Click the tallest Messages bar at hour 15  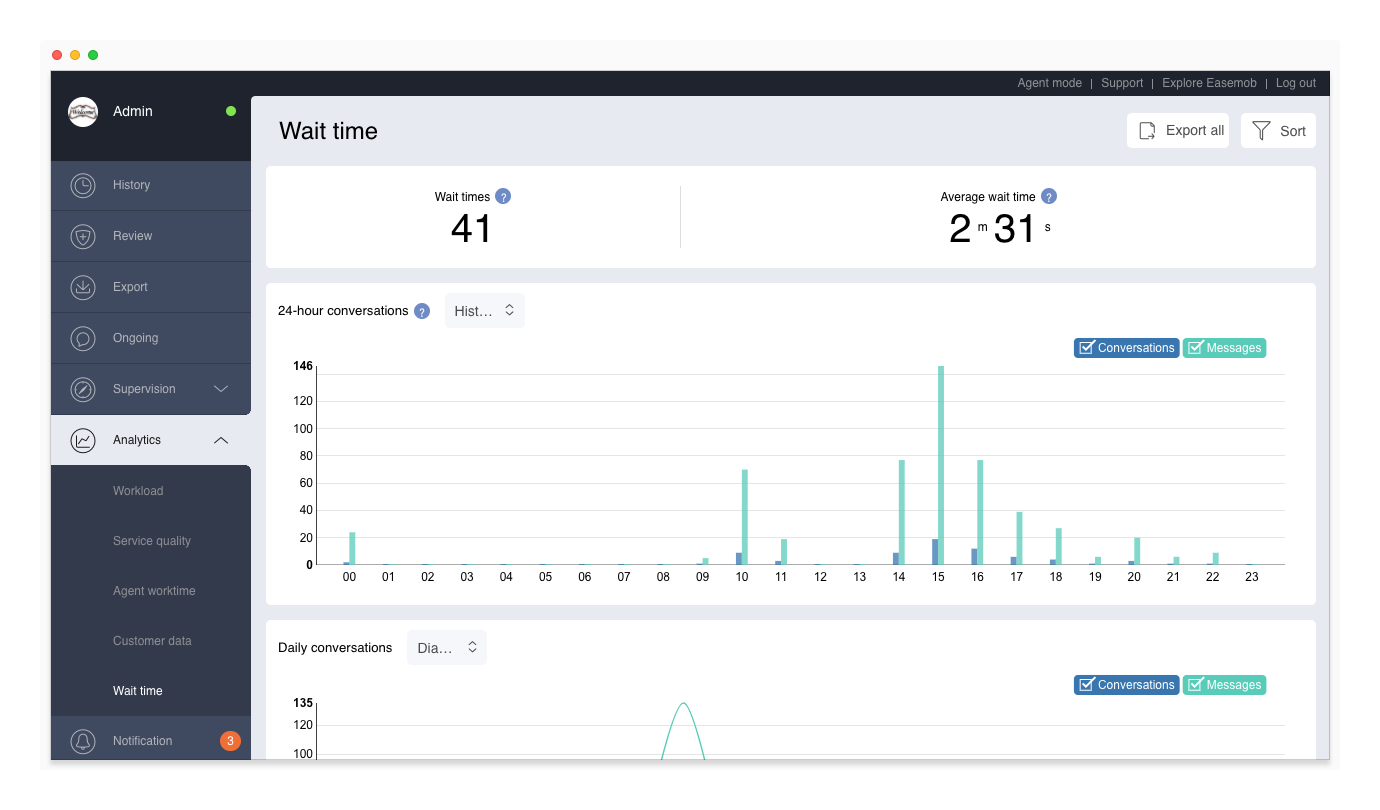pyautogui.click(x=941, y=465)
